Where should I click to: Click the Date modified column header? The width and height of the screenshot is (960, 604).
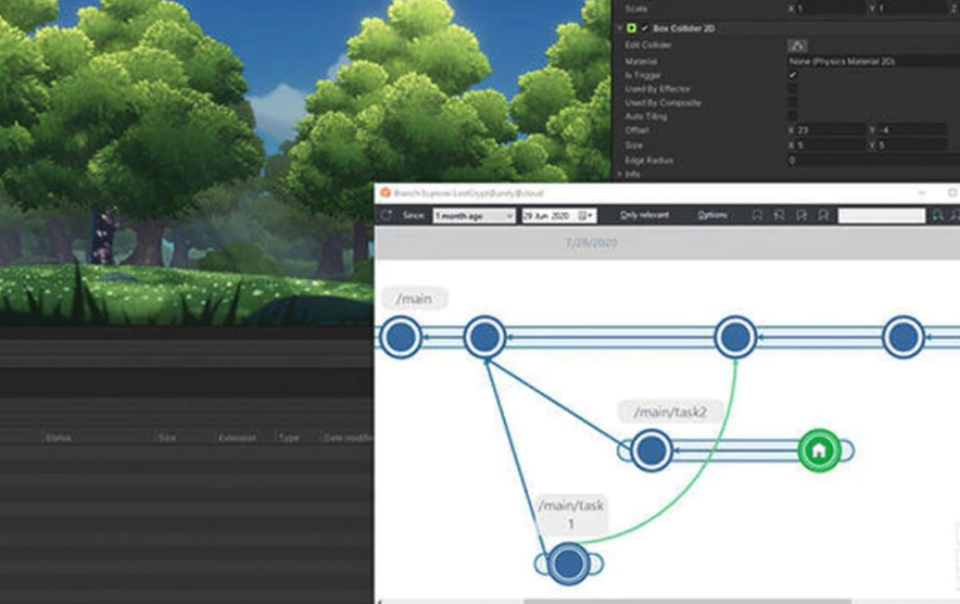click(x=347, y=438)
